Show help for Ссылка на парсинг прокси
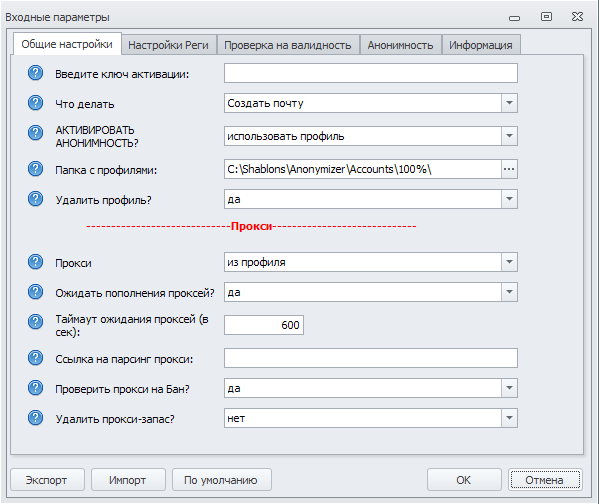 (36, 358)
